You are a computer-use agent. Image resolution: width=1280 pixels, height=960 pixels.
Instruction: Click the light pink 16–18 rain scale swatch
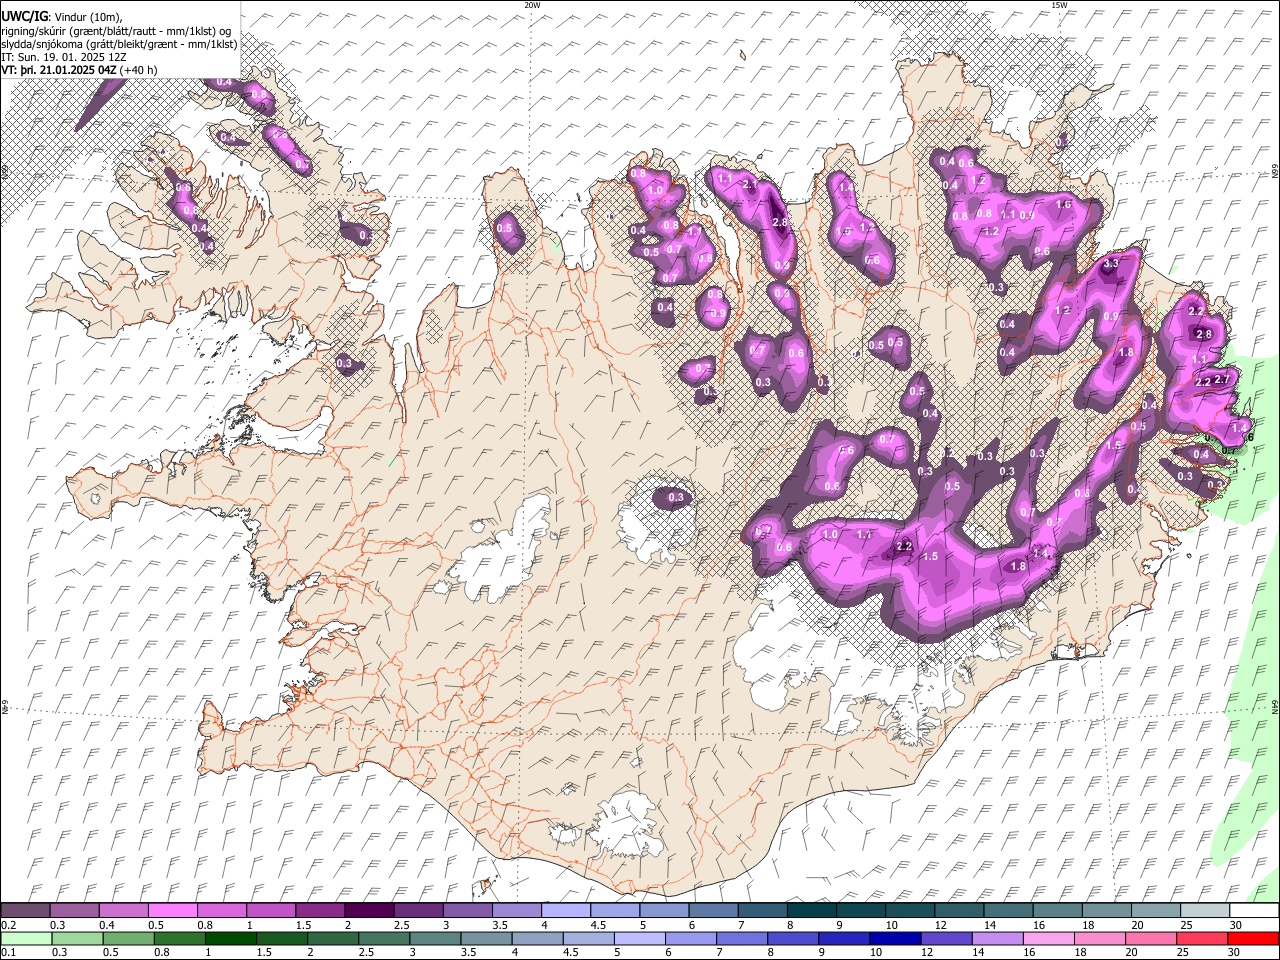coord(1047,938)
